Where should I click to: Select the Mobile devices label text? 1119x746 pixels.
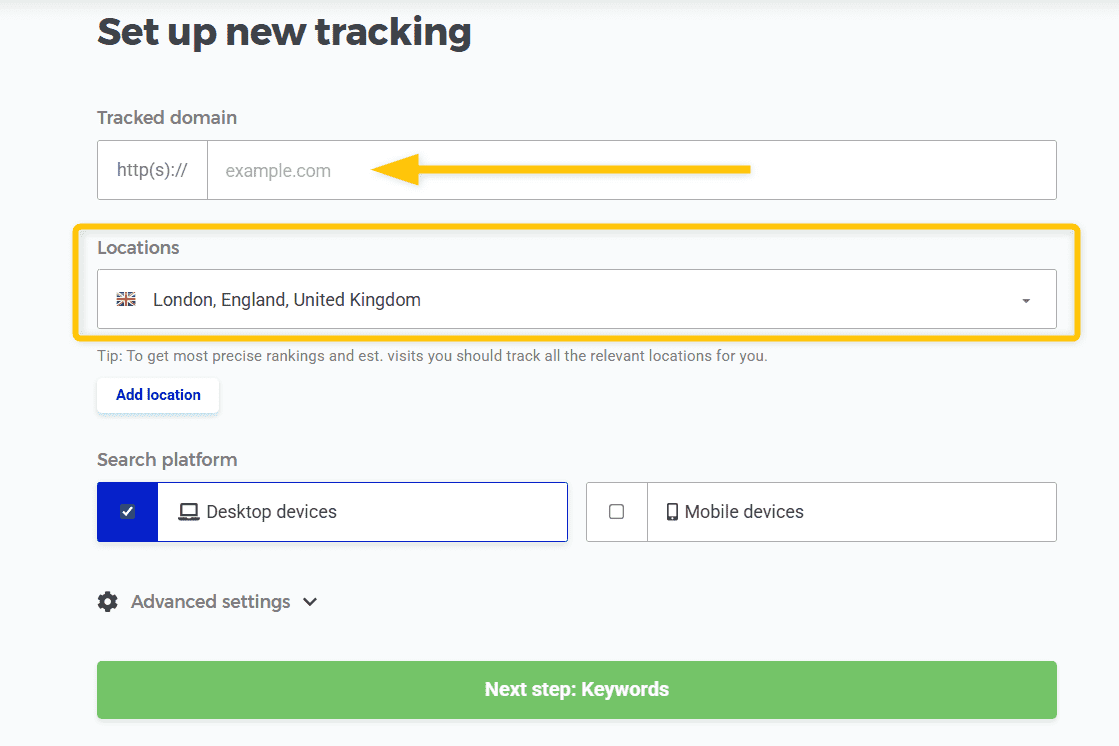pyautogui.click(x=744, y=512)
